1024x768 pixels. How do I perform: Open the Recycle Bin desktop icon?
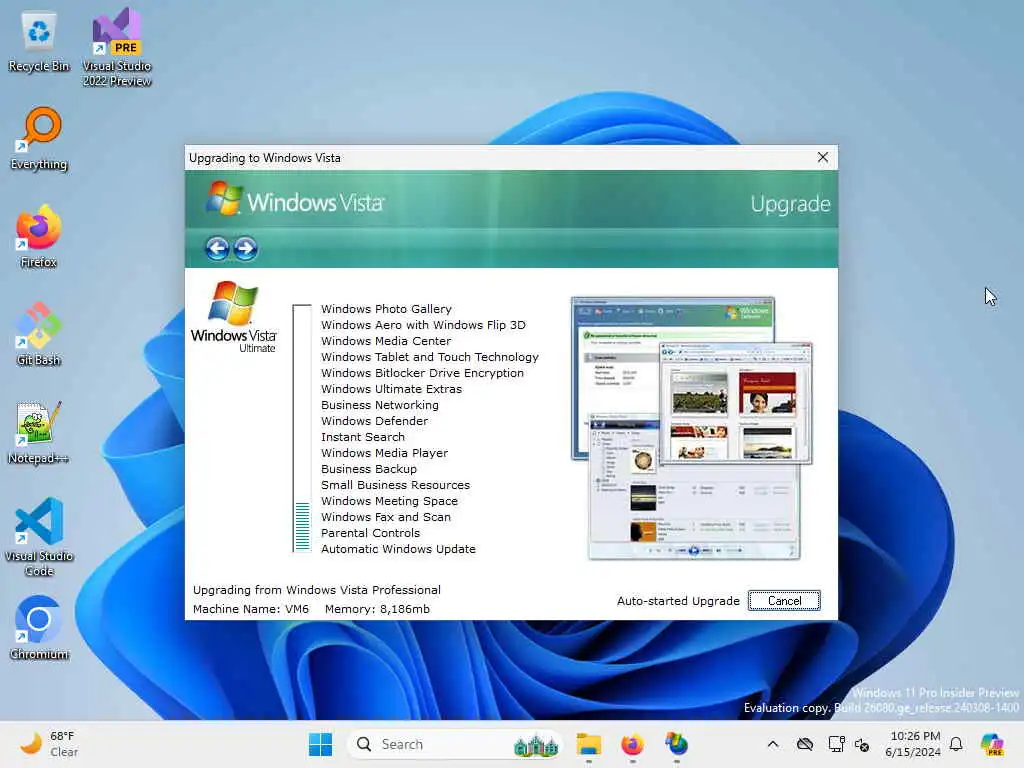click(x=39, y=42)
